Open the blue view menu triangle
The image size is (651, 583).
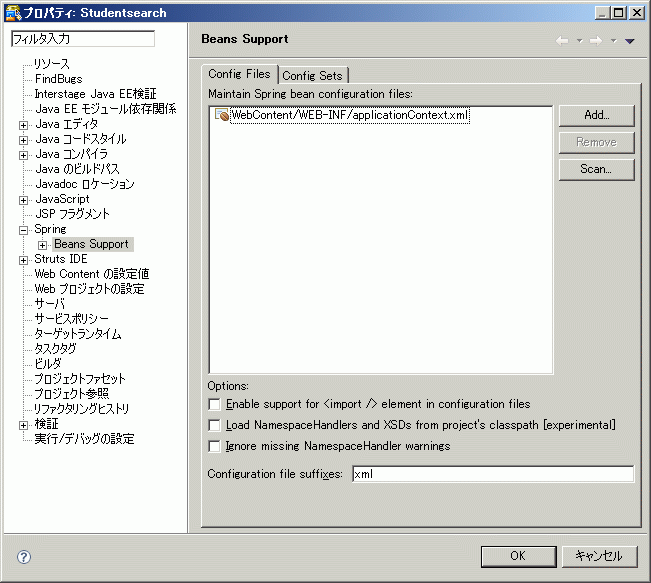tap(629, 41)
